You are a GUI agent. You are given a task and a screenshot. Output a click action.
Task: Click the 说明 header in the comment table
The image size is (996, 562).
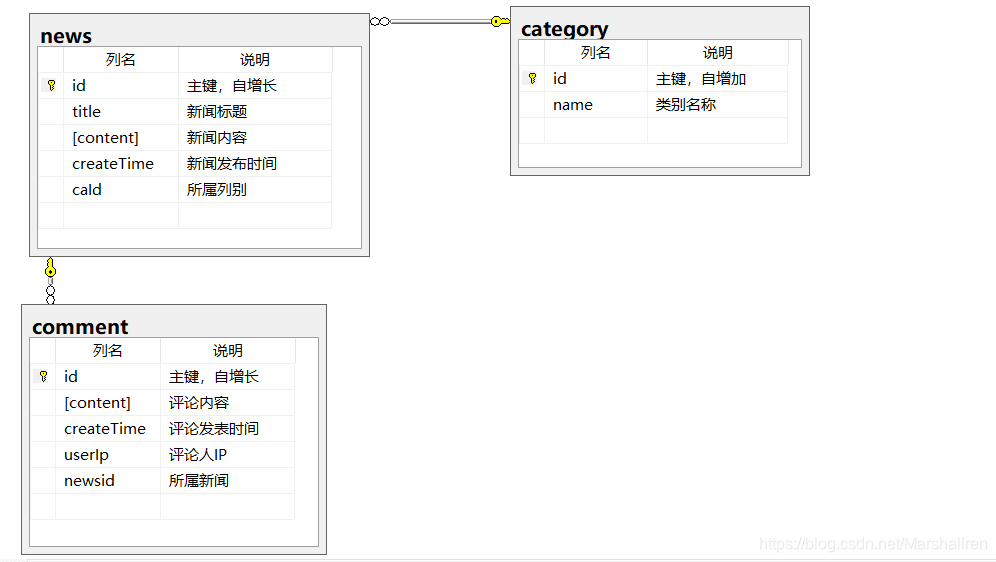227,351
